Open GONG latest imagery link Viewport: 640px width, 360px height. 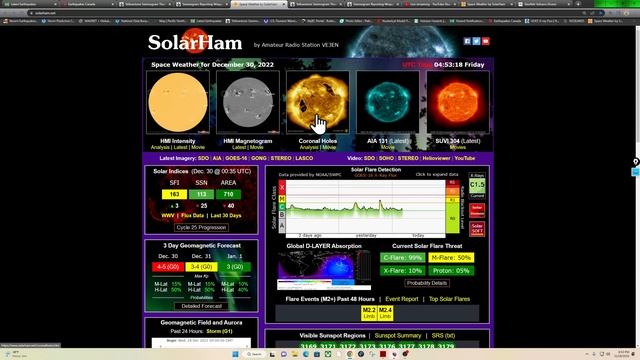pos(259,158)
